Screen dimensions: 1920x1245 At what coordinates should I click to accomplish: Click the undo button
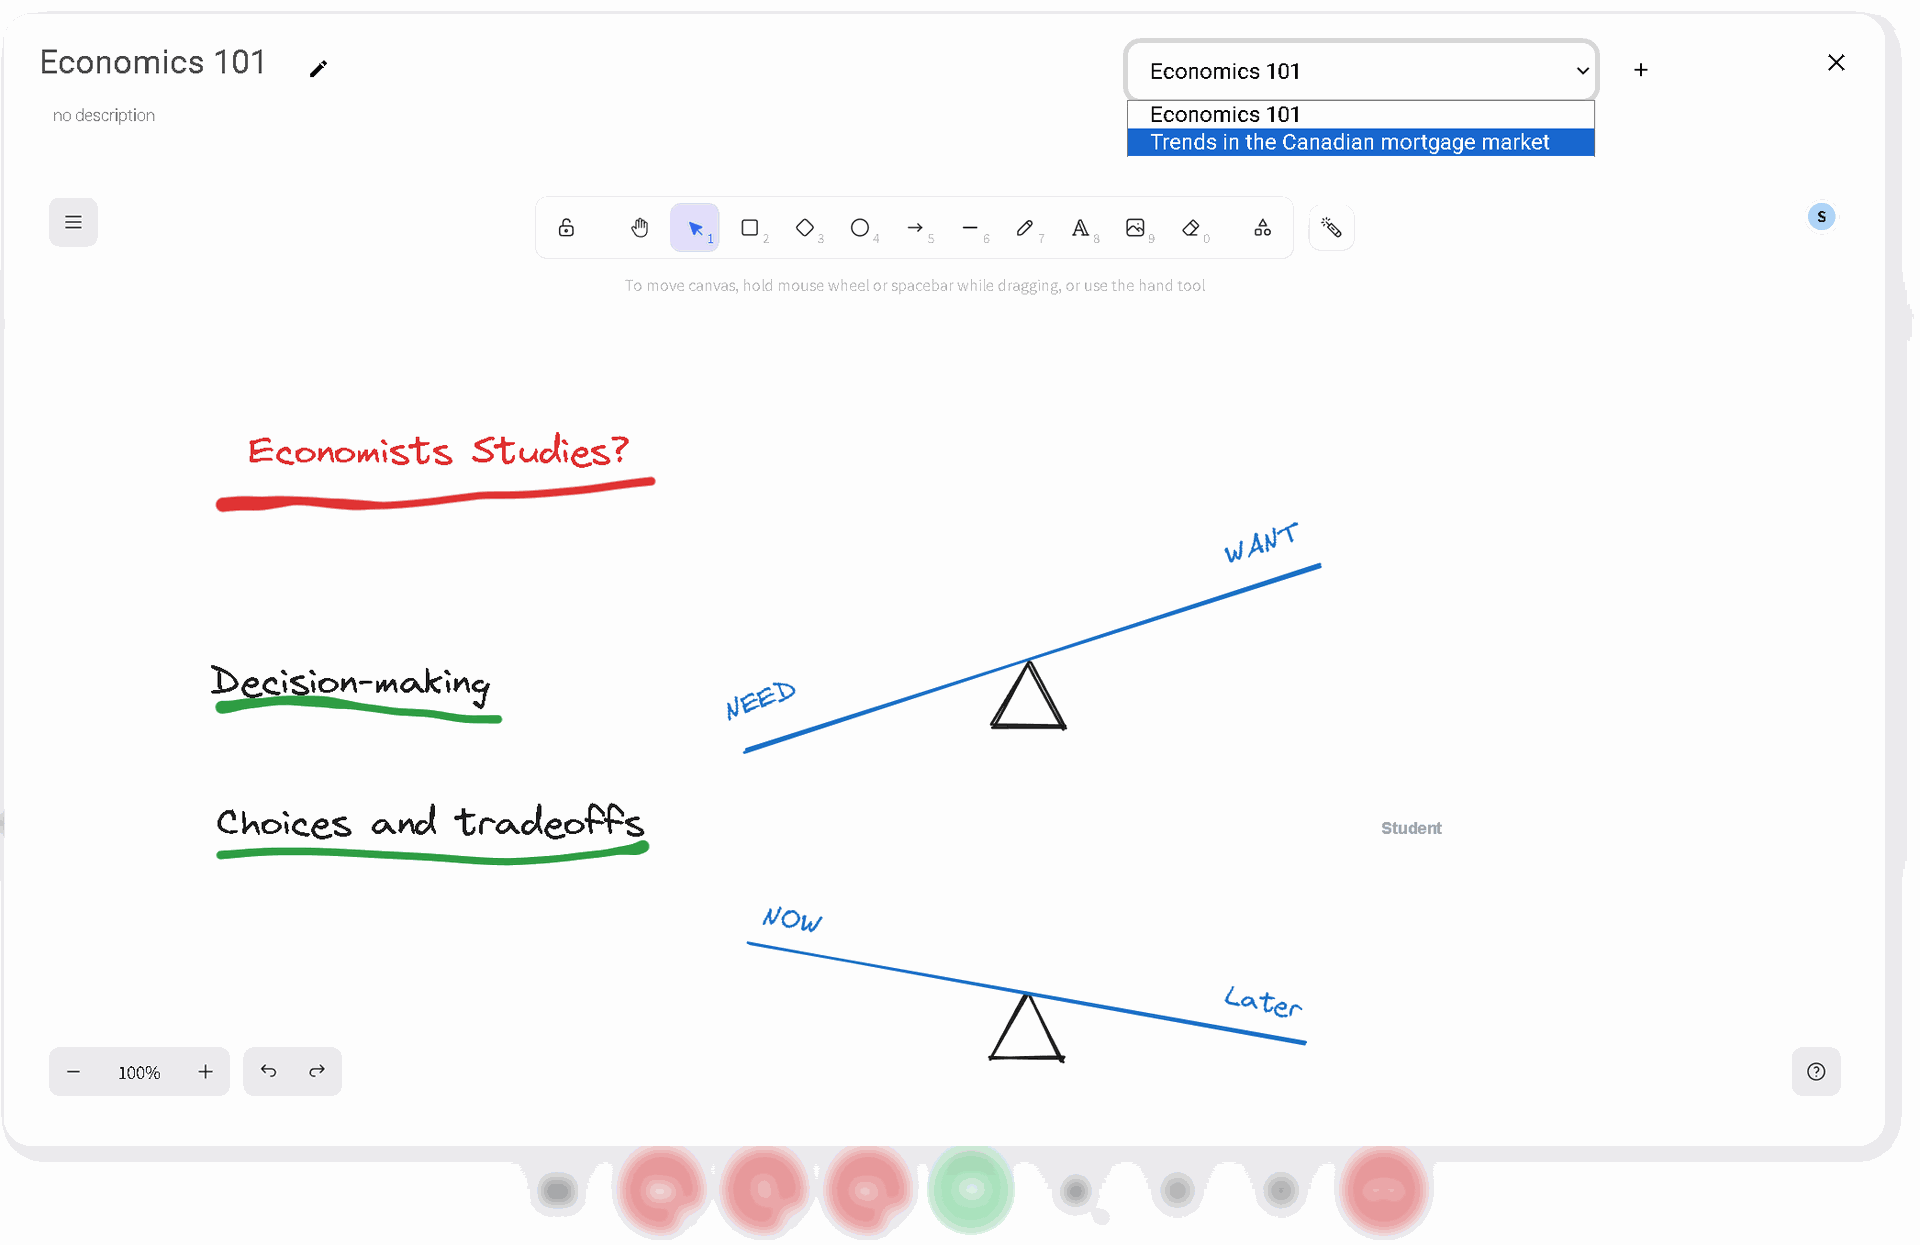coord(268,1071)
